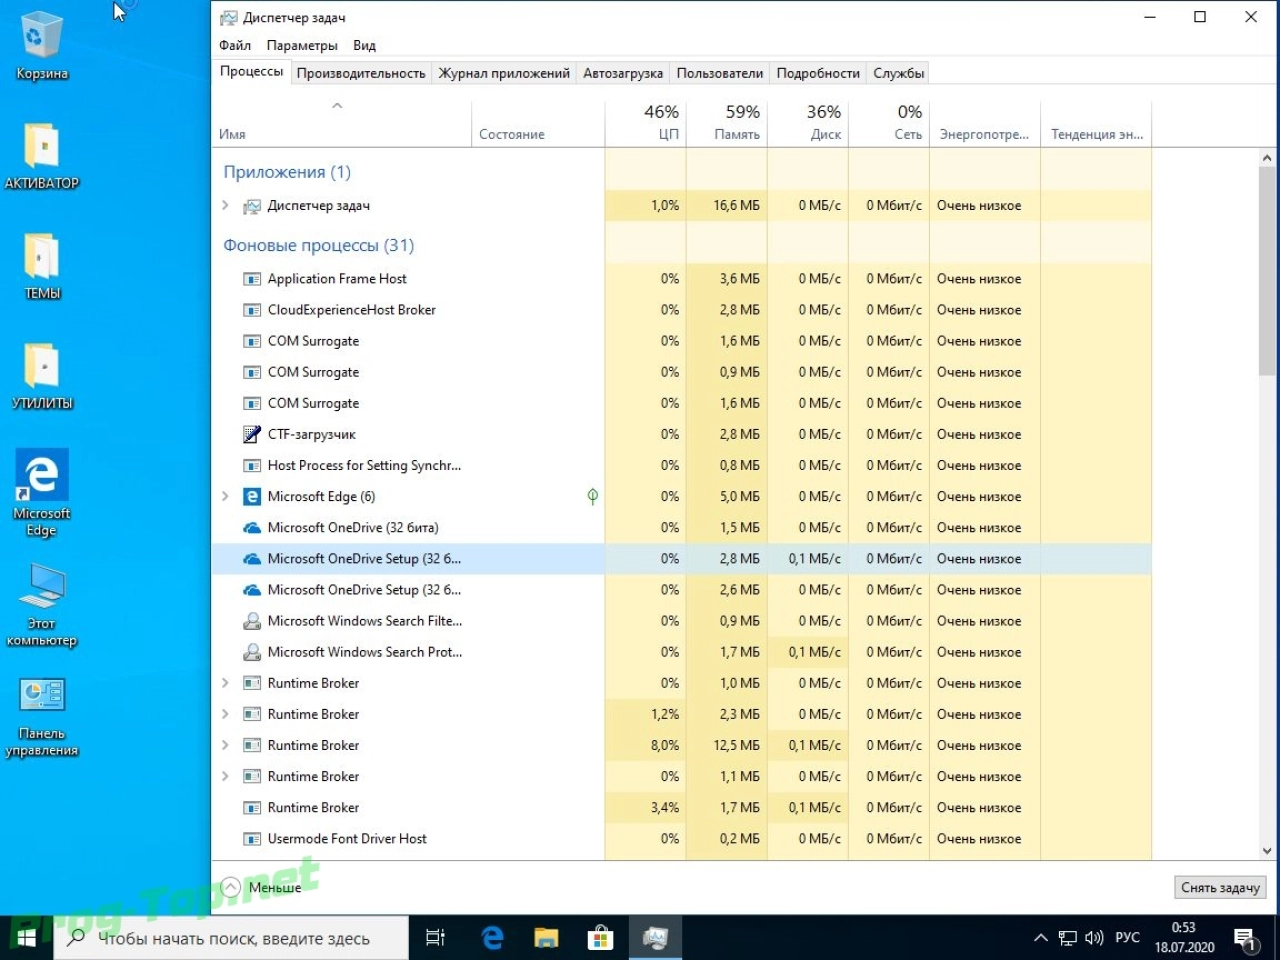The width and height of the screenshot is (1280, 960).
Task: Open the Корзина desktop icon
Action: [x=42, y=47]
